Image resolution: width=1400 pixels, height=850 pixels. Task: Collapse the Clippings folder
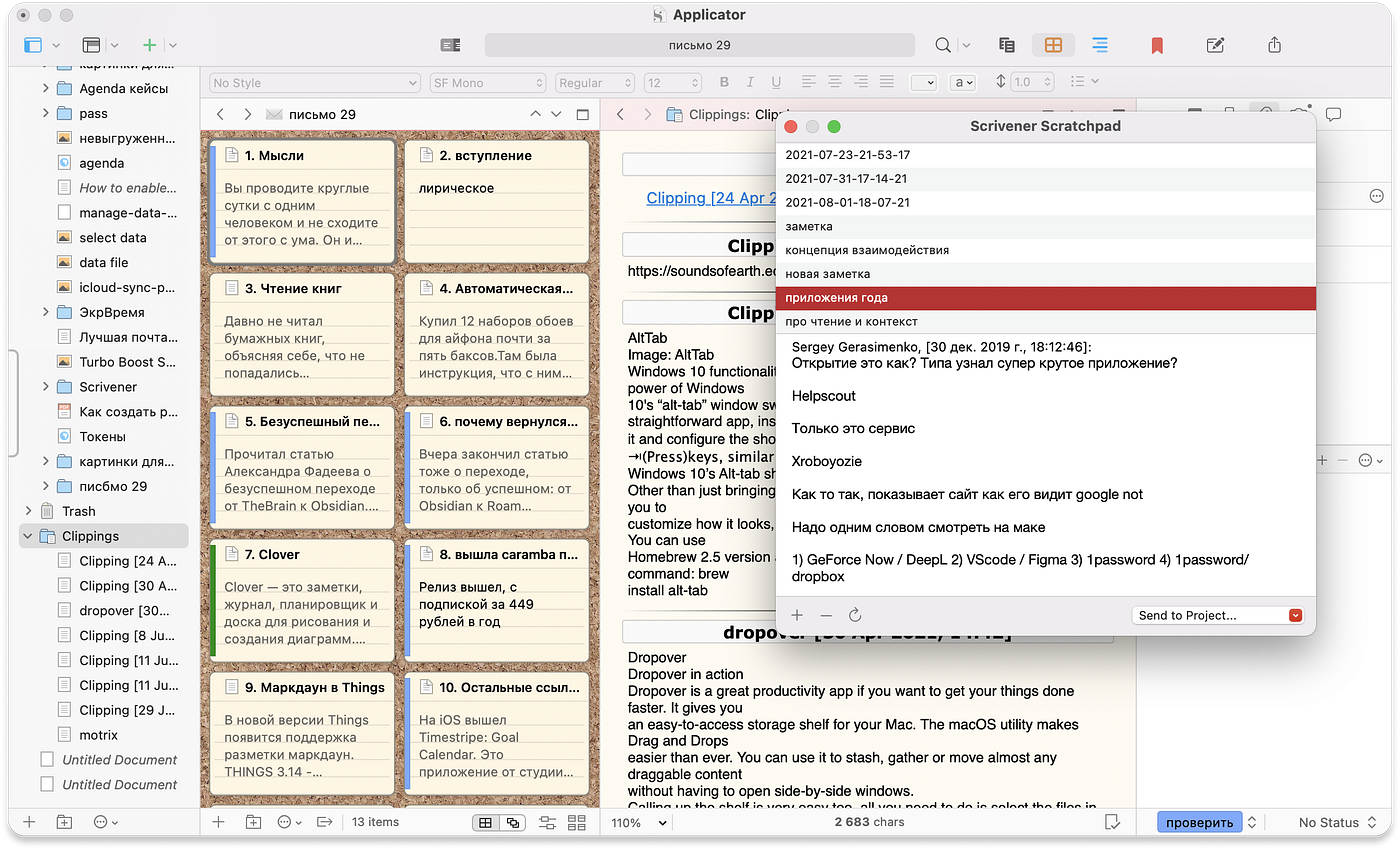coord(27,536)
